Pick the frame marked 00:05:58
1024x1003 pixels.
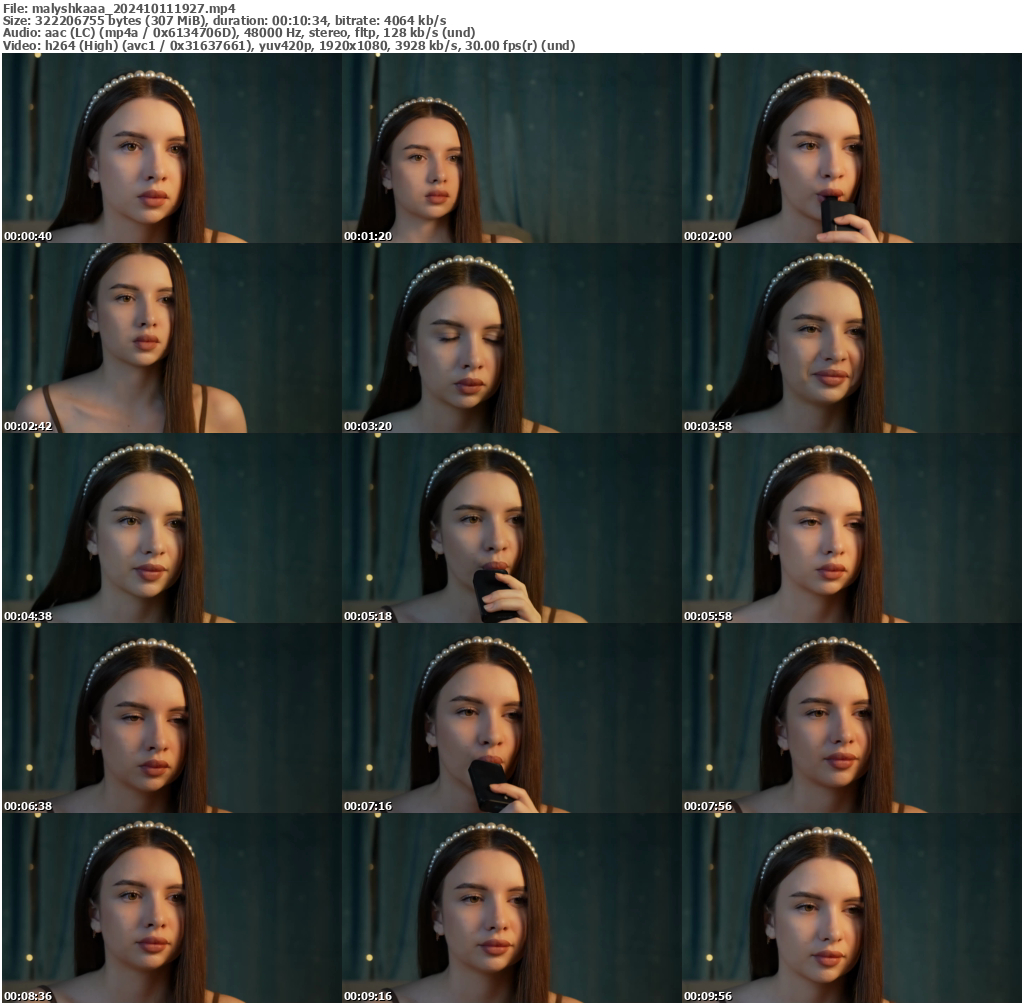[x=851, y=528]
